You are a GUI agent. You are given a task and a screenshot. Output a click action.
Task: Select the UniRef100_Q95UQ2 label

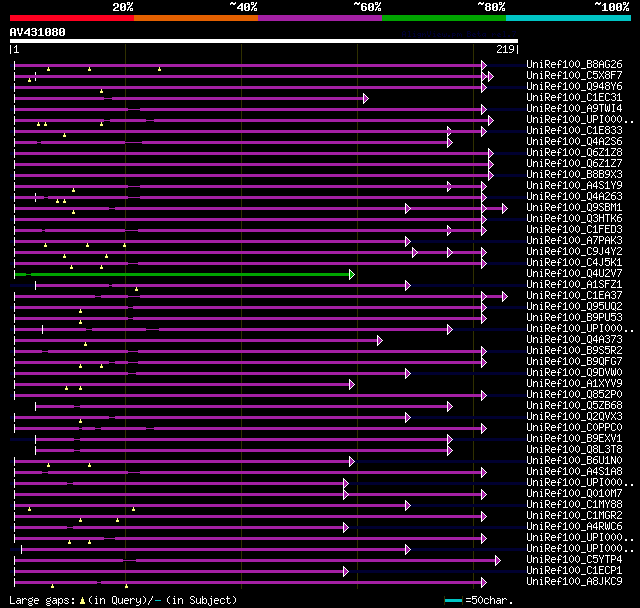[x=574, y=307]
